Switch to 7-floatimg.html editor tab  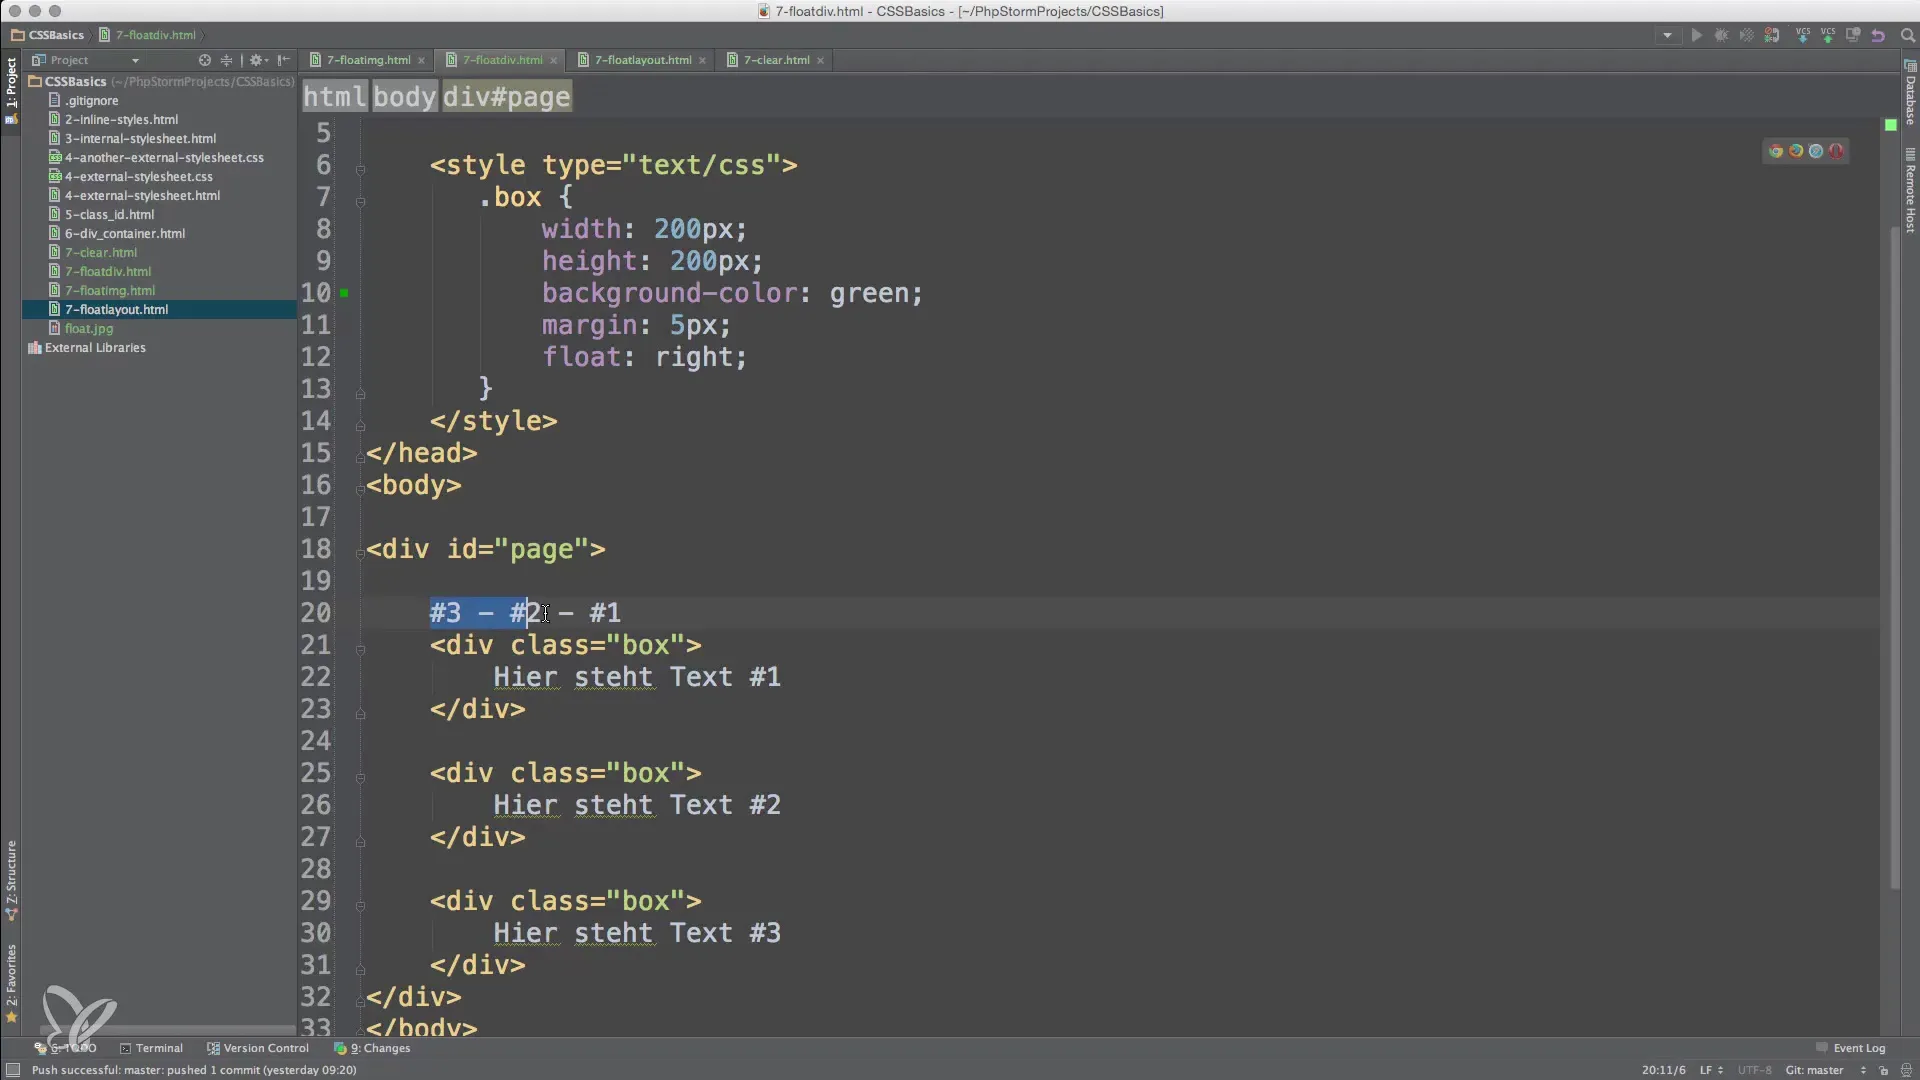click(368, 60)
